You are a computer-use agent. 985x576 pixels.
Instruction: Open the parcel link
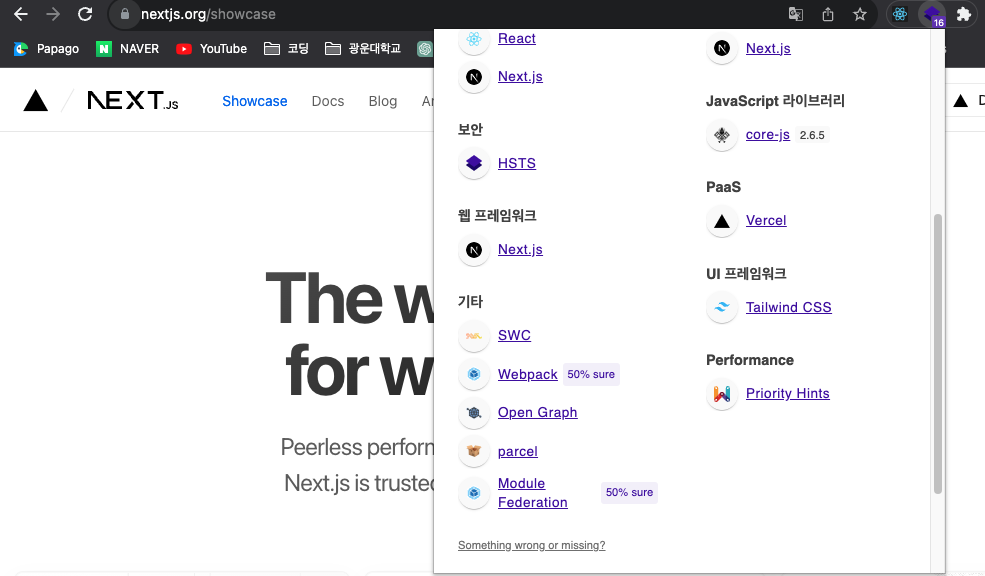tap(518, 452)
